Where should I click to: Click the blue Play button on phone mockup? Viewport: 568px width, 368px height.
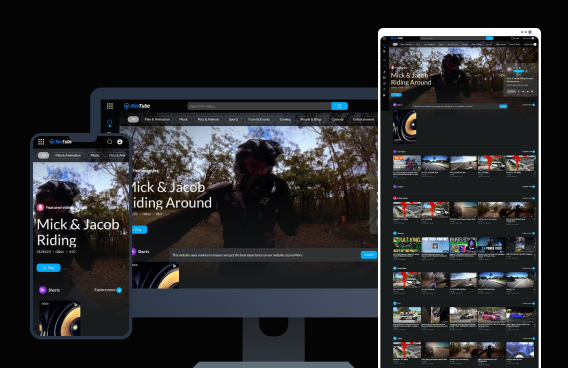[49, 268]
